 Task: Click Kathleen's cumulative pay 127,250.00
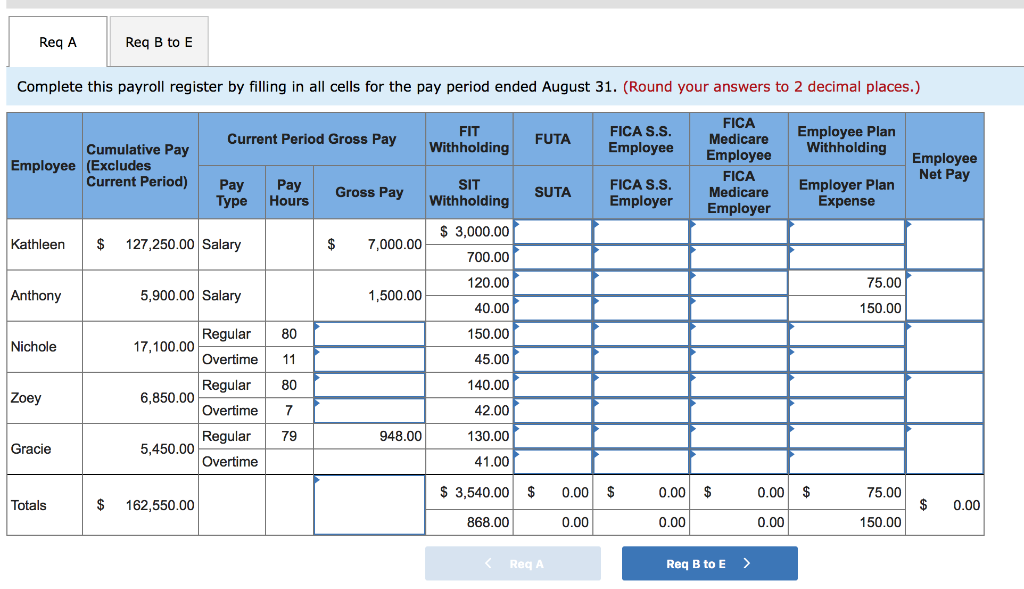(x=160, y=244)
